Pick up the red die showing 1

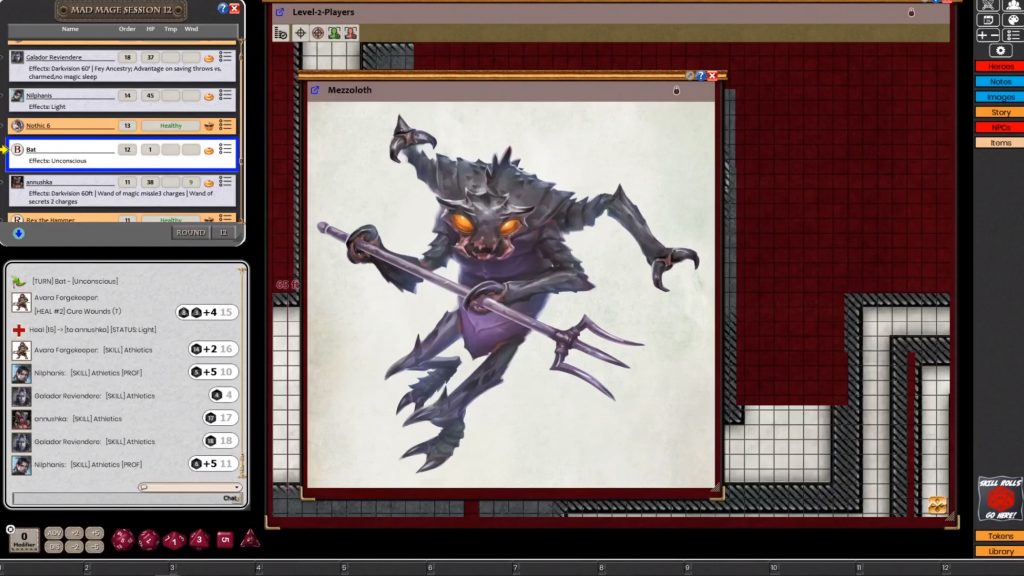click(174, 540)
